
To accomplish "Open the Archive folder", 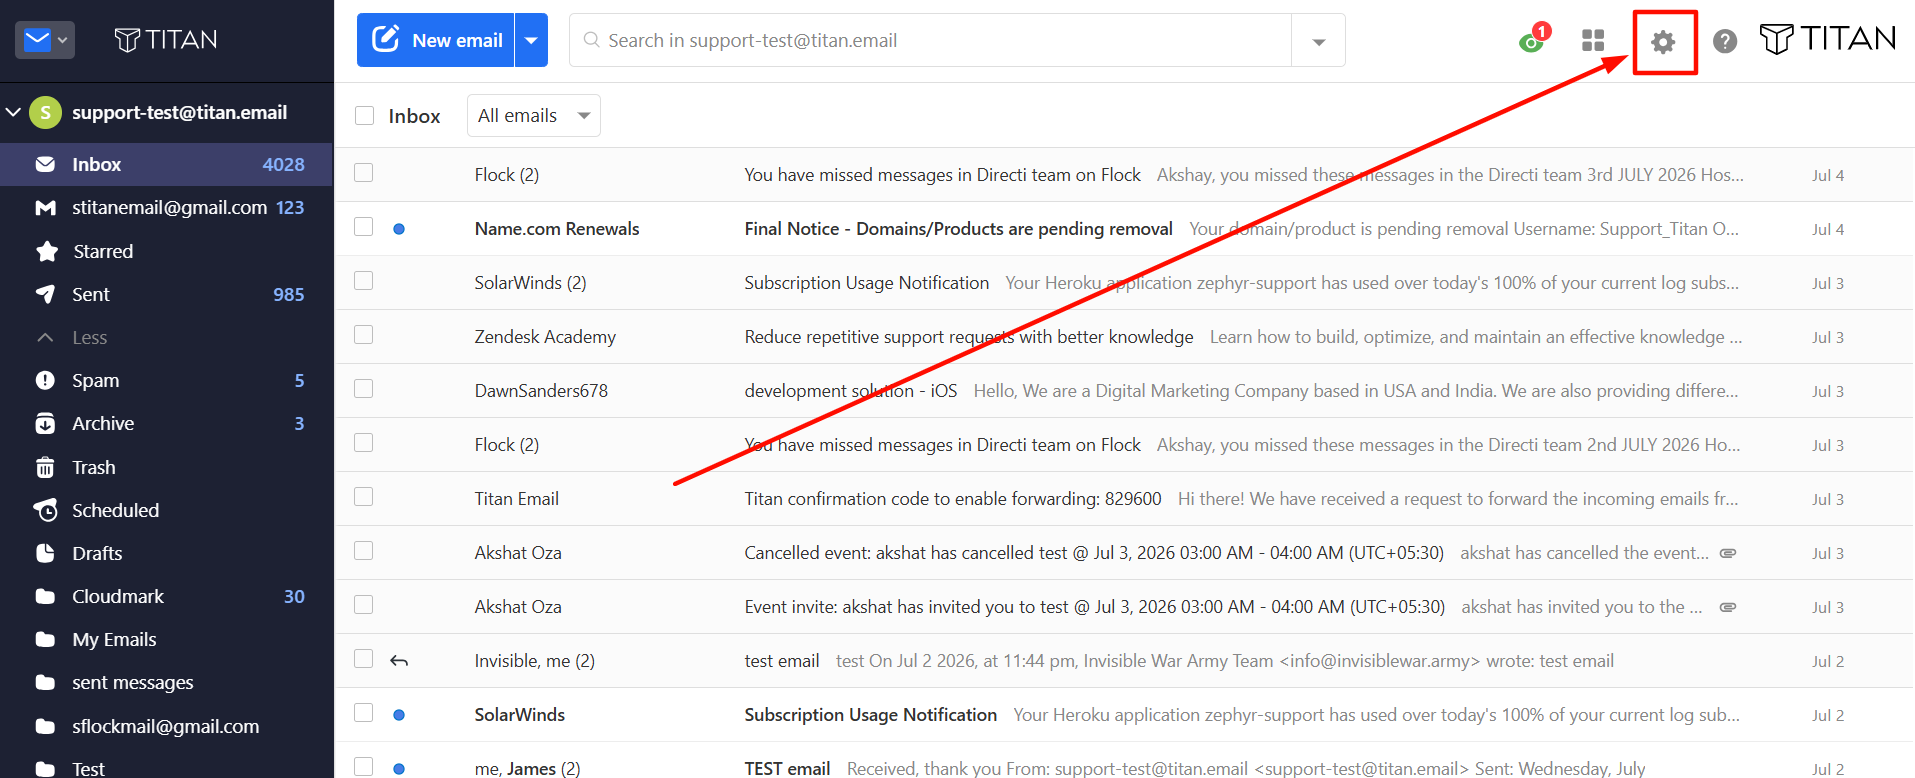I will [x=166, y=423].
